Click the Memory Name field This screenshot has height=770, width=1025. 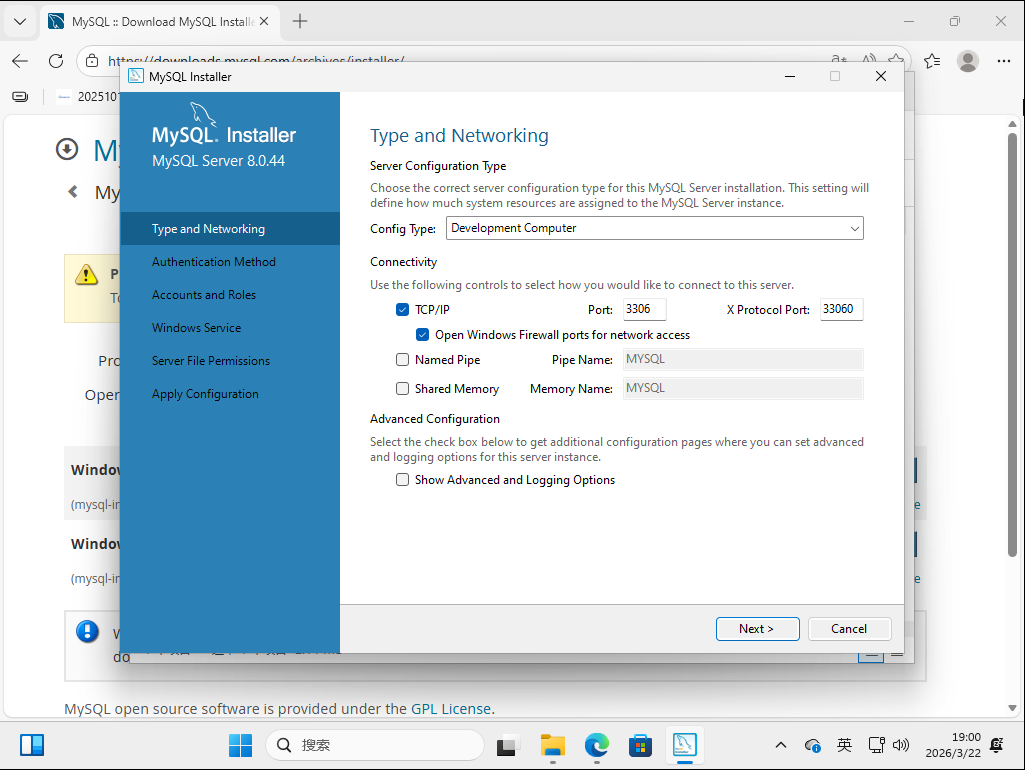[743, 388]
